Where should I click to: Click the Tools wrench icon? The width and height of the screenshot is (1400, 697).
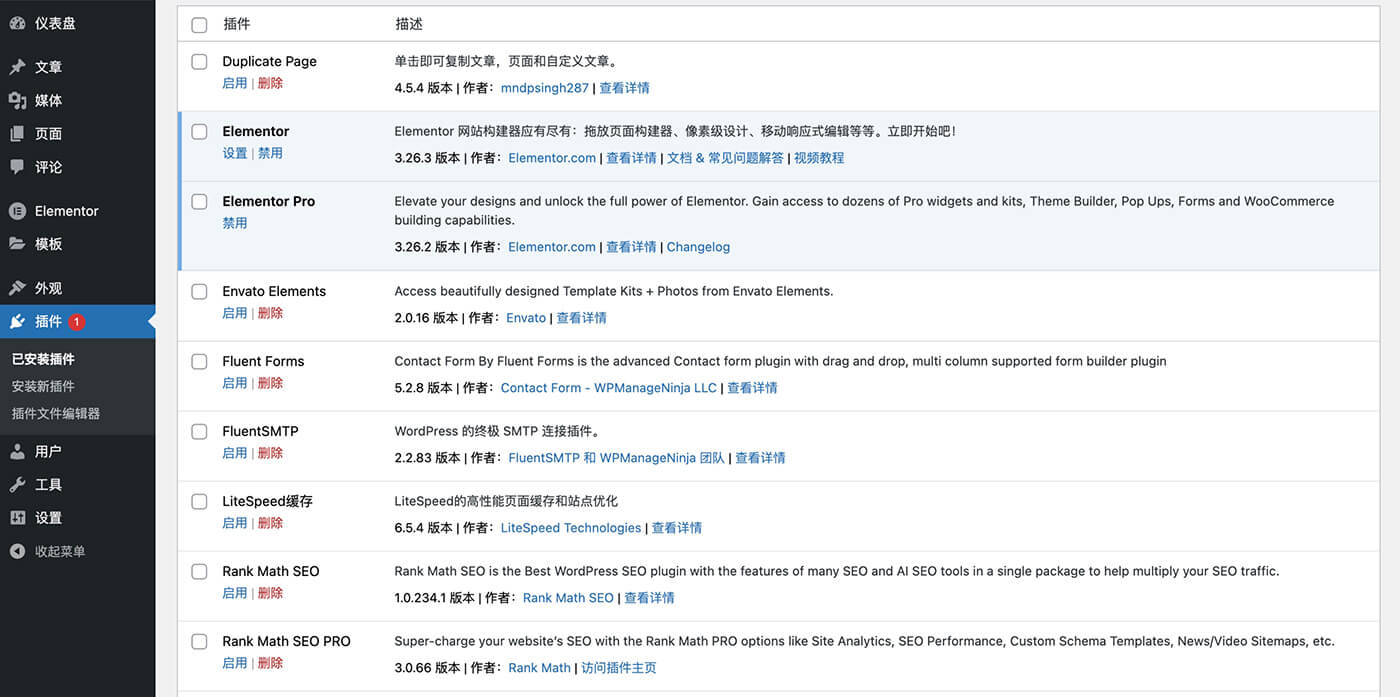tap(17, 484)
